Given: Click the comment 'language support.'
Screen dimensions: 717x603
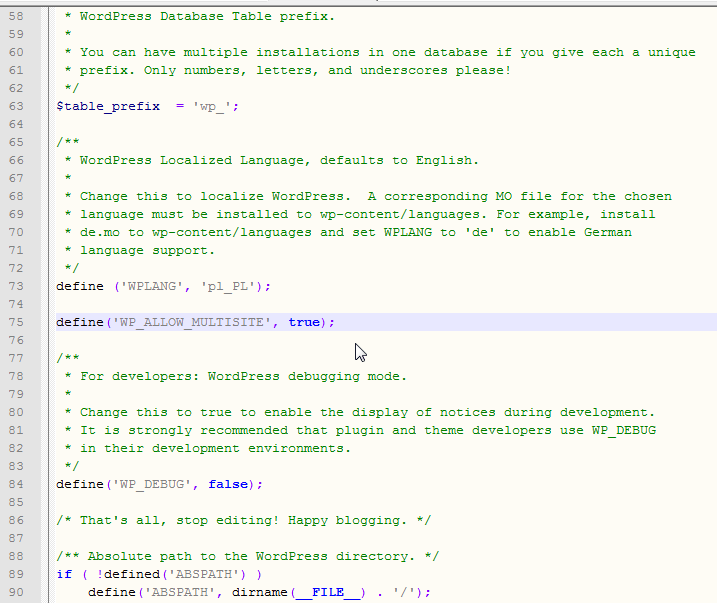Looking at the screenshot, I should point(147,251).
